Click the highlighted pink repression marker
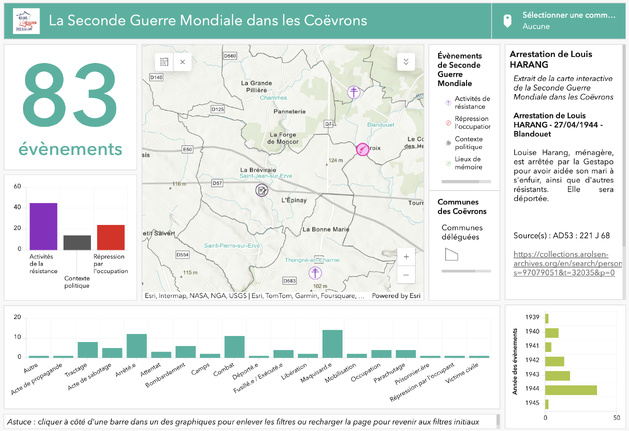 (x=363, y=150)
